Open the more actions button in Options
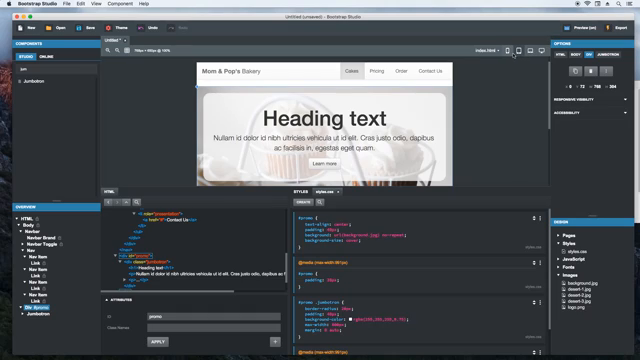This screenshot has width=640, height=360. (x=606, y=71)
